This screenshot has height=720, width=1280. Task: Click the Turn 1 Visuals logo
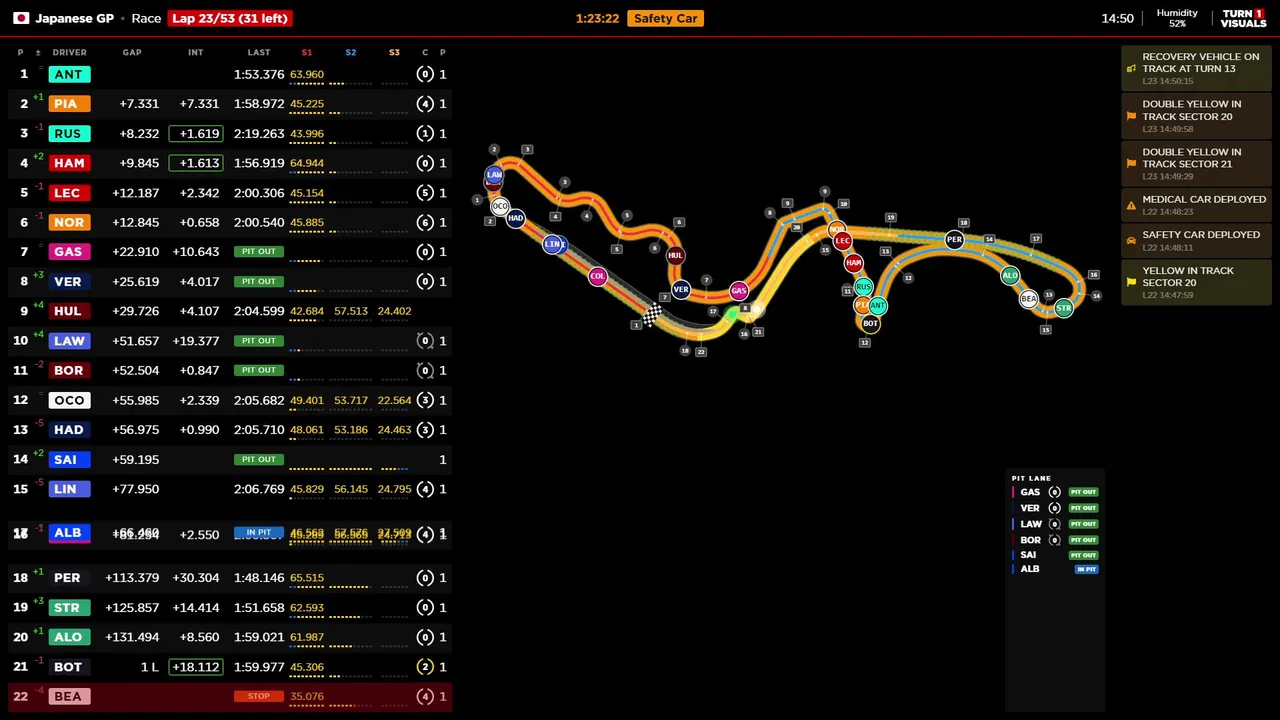1244,18
